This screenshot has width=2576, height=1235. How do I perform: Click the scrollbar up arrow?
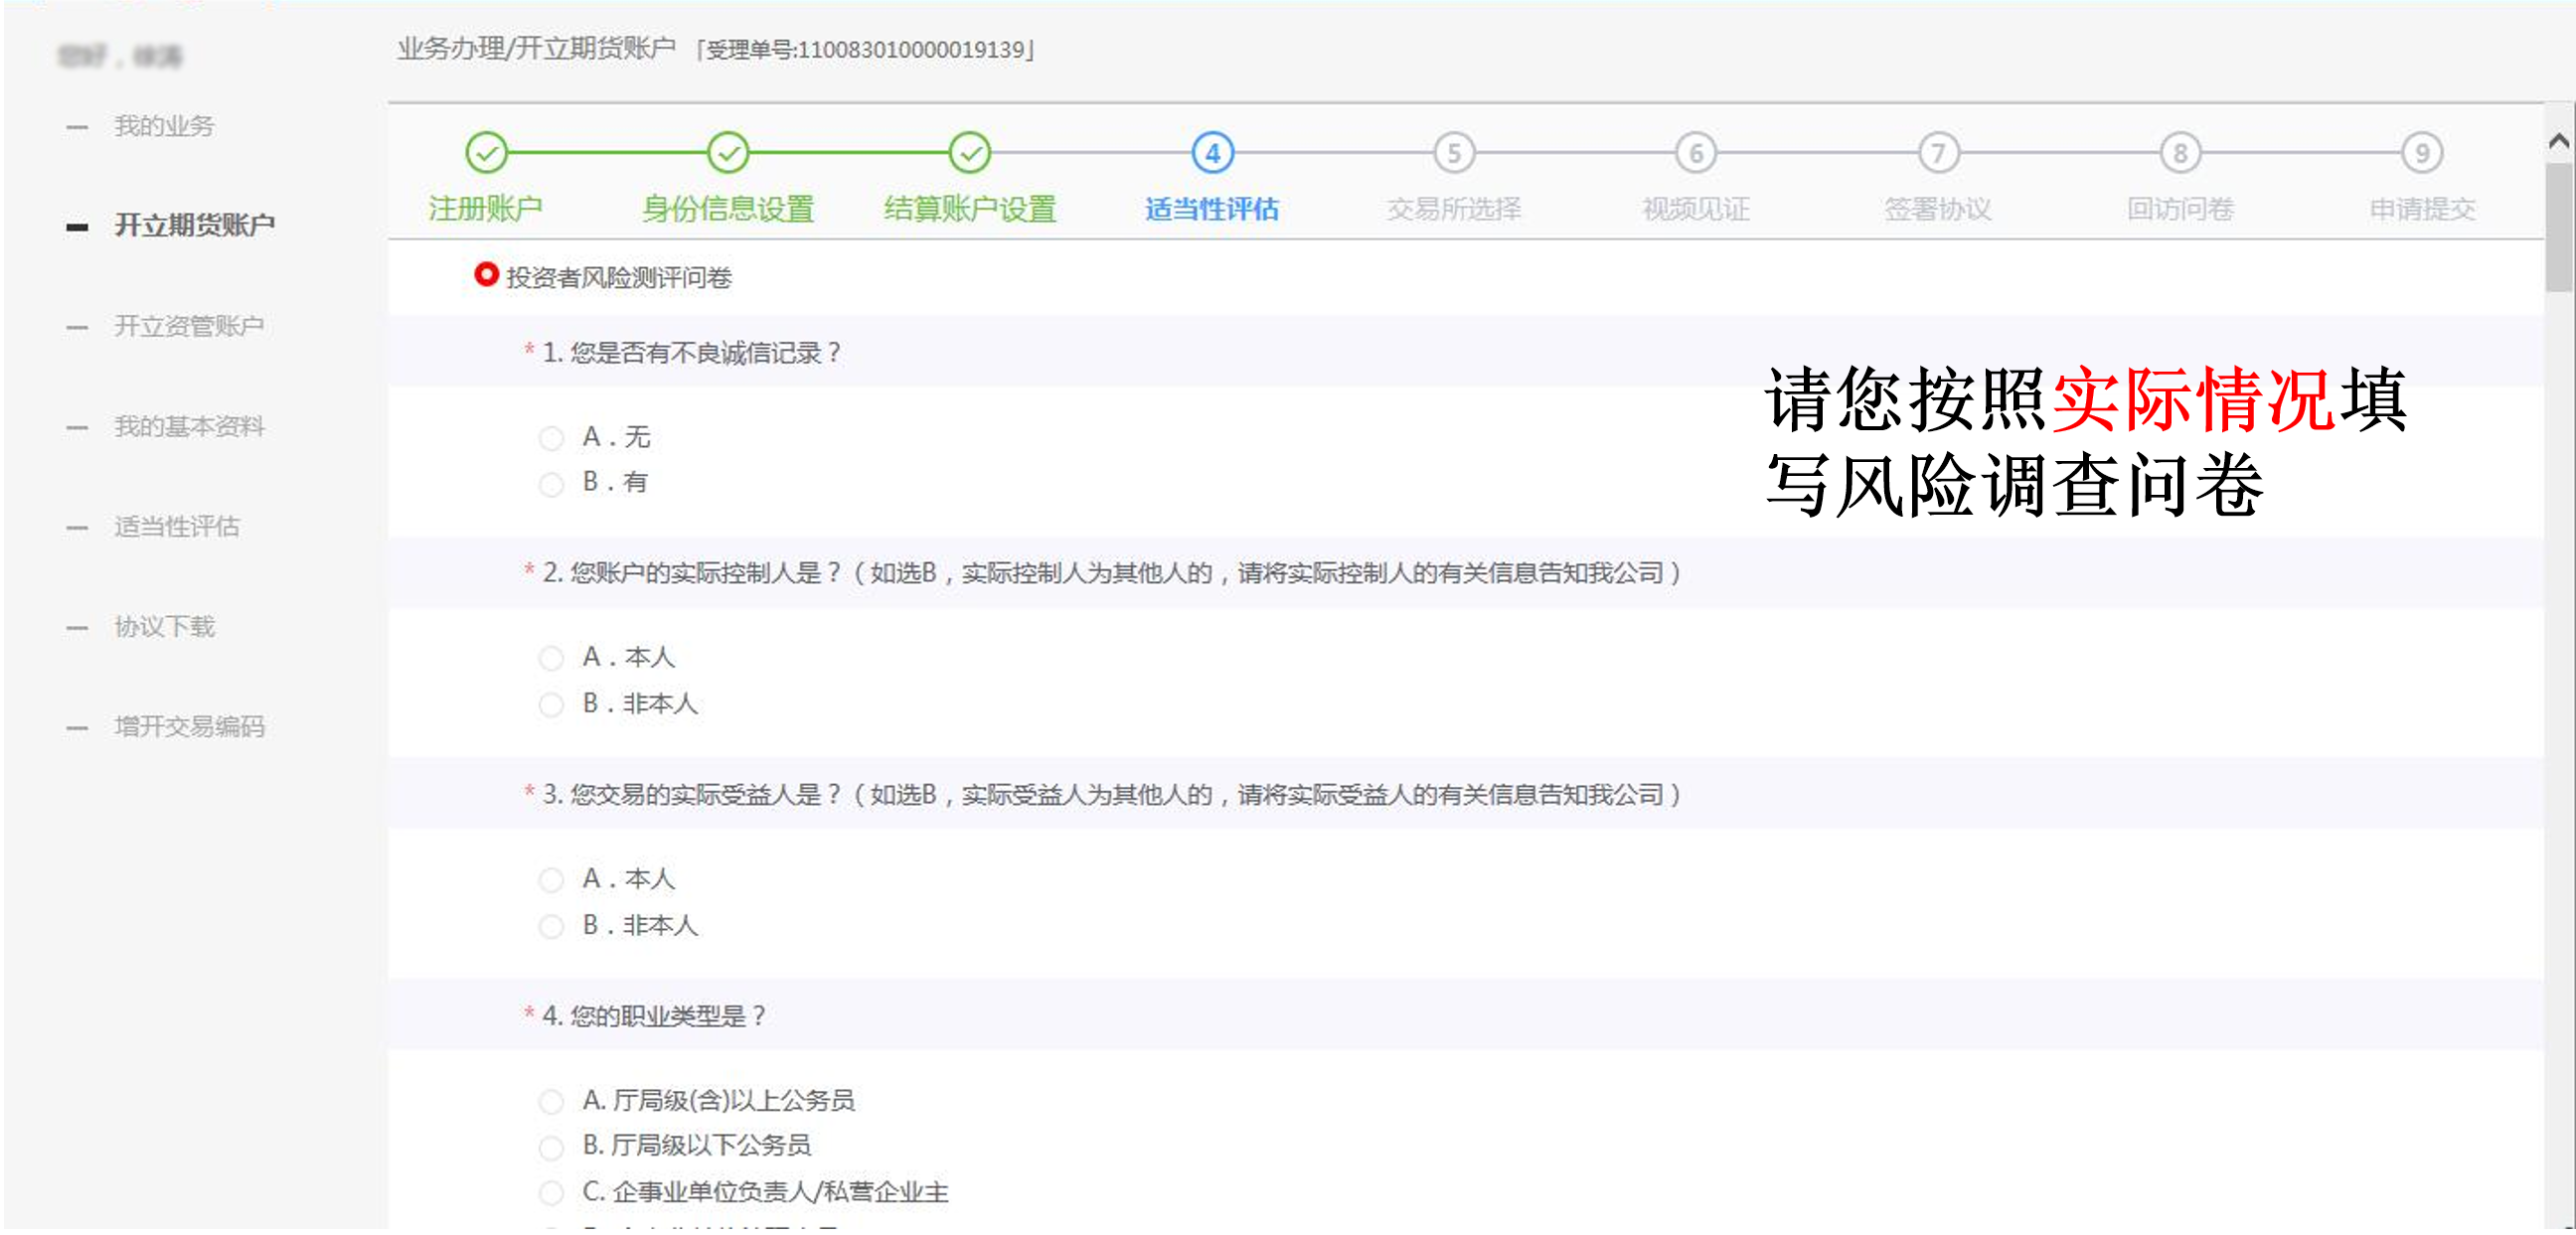point(2559,141)
